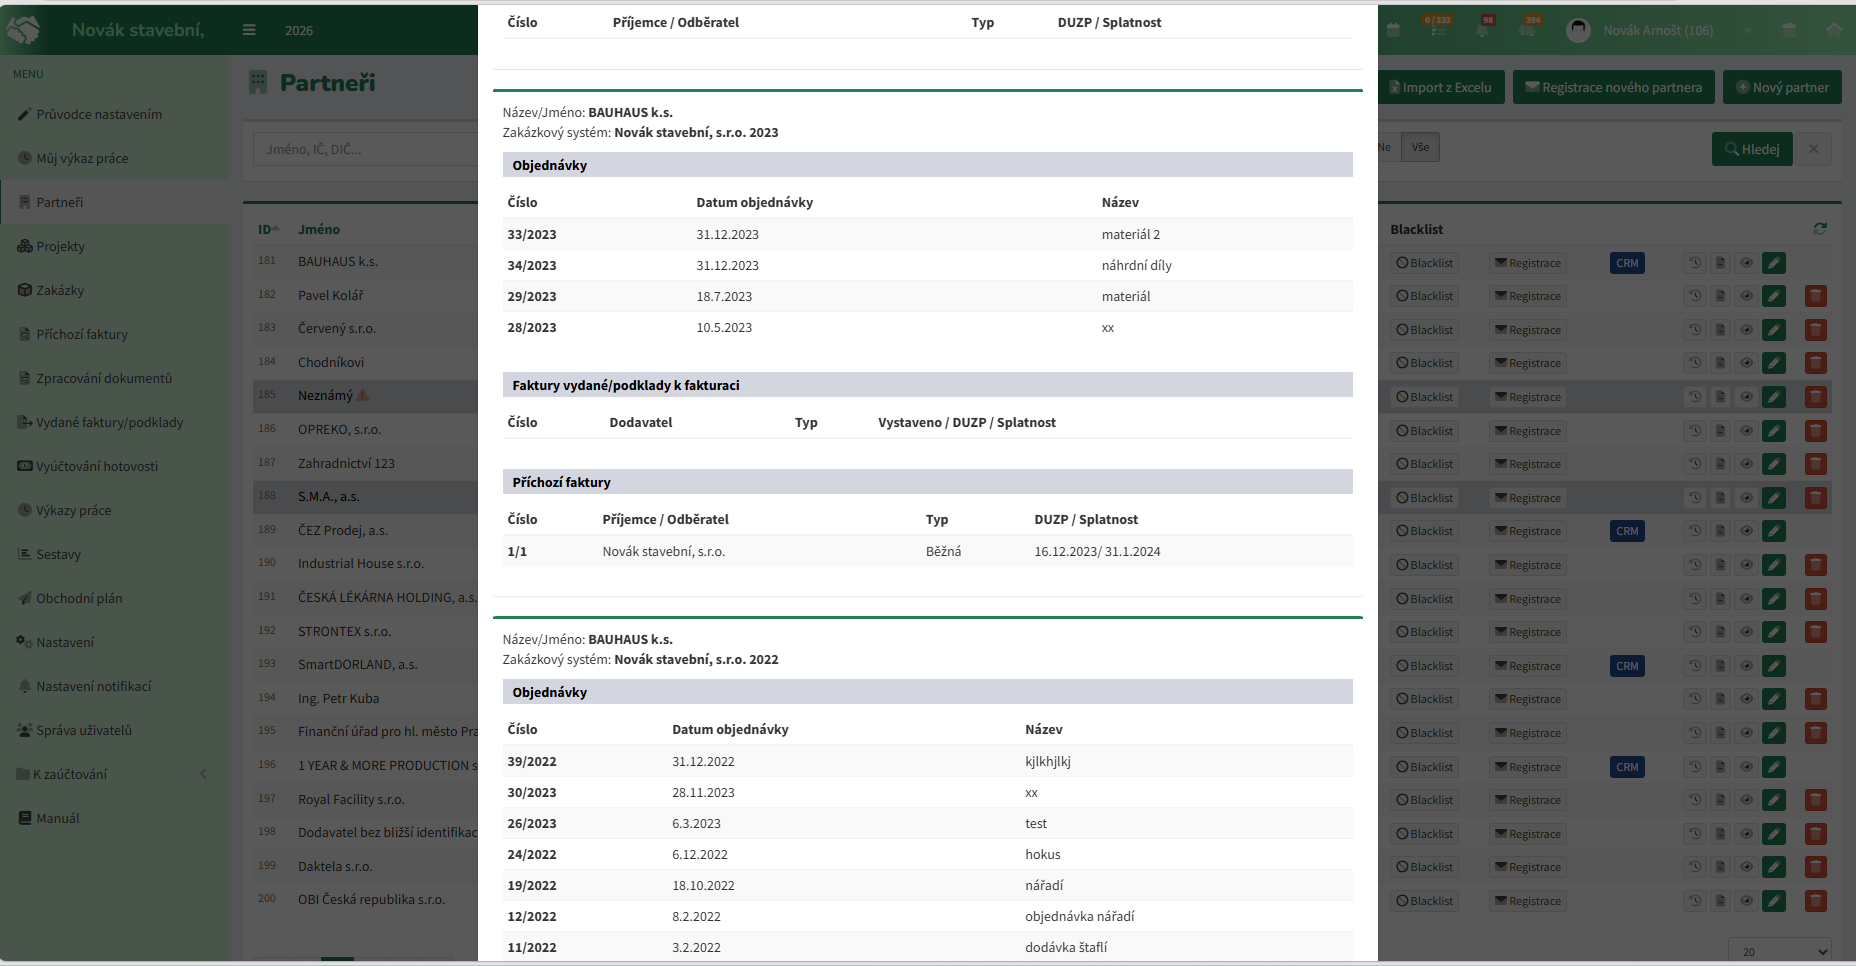Screen dimensions: 1856x966
Task: Open history icon for Červený s.r.o. row
Action: (x=1695, y=330)
